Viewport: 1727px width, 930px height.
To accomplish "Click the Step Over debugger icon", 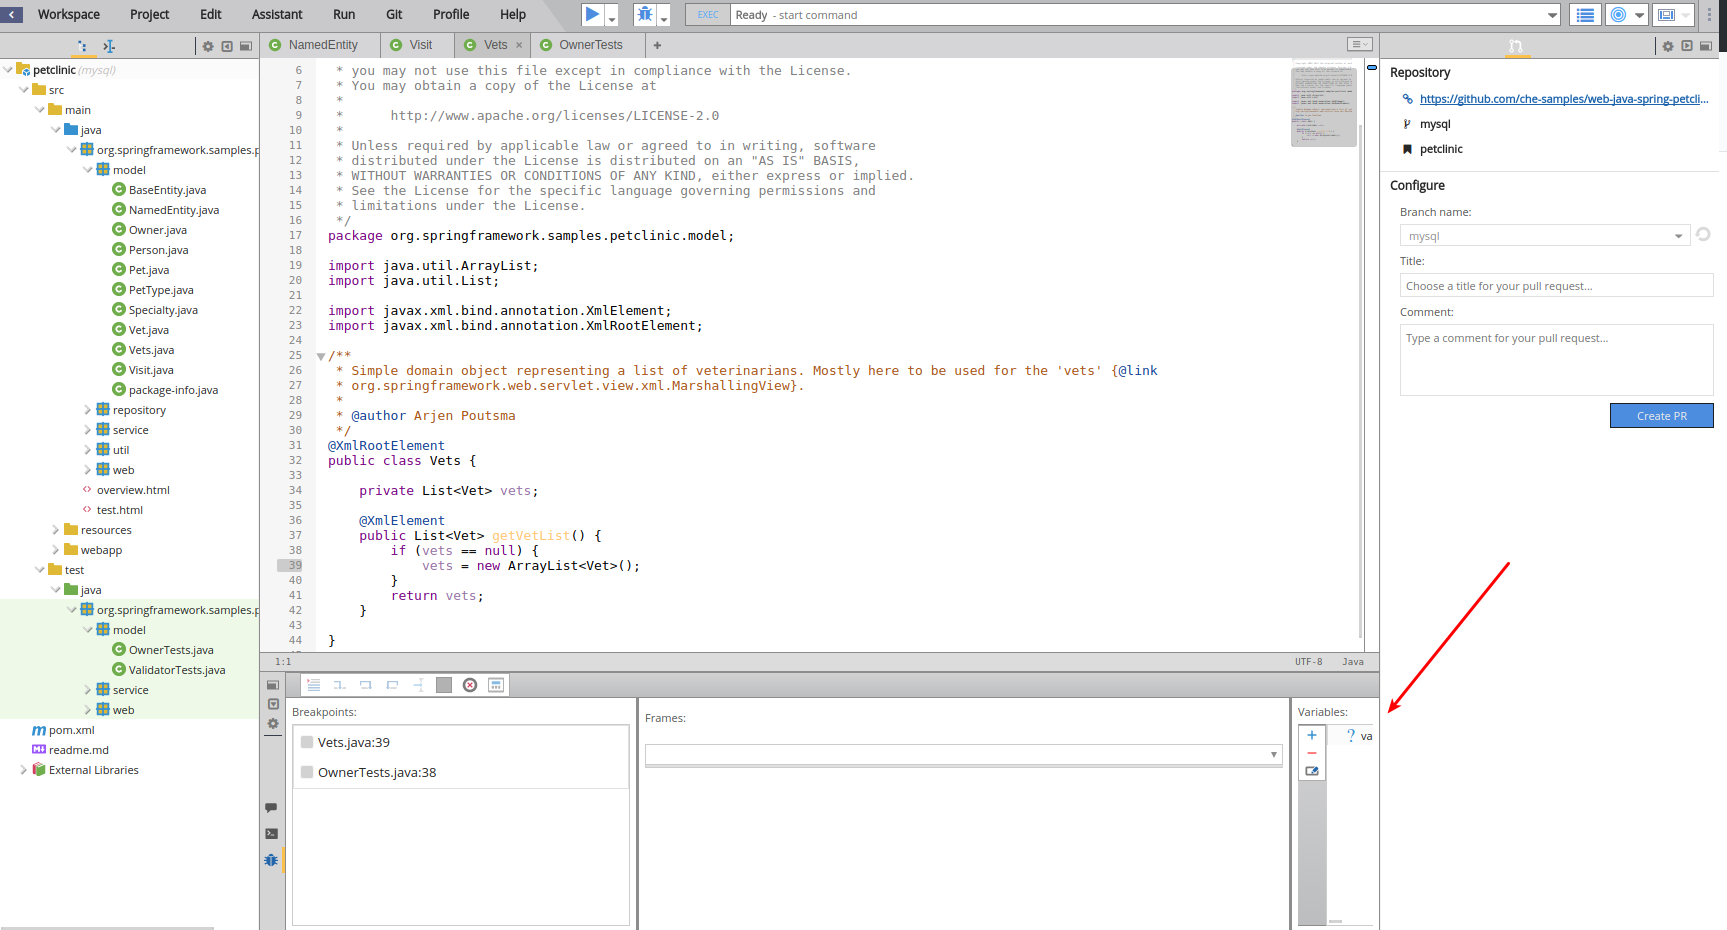I will pos(365,685).
